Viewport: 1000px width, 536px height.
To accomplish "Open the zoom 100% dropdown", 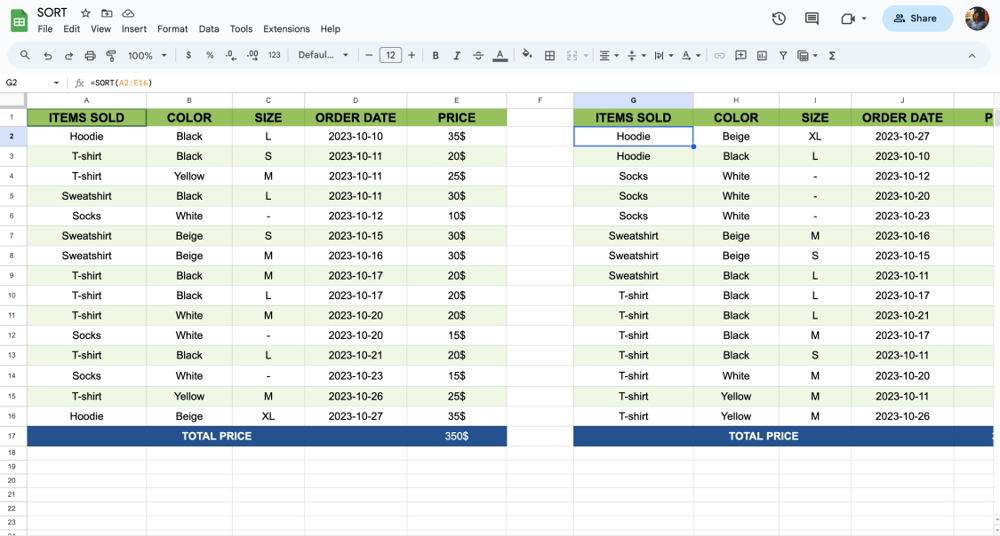I will (x=146, y=56).
